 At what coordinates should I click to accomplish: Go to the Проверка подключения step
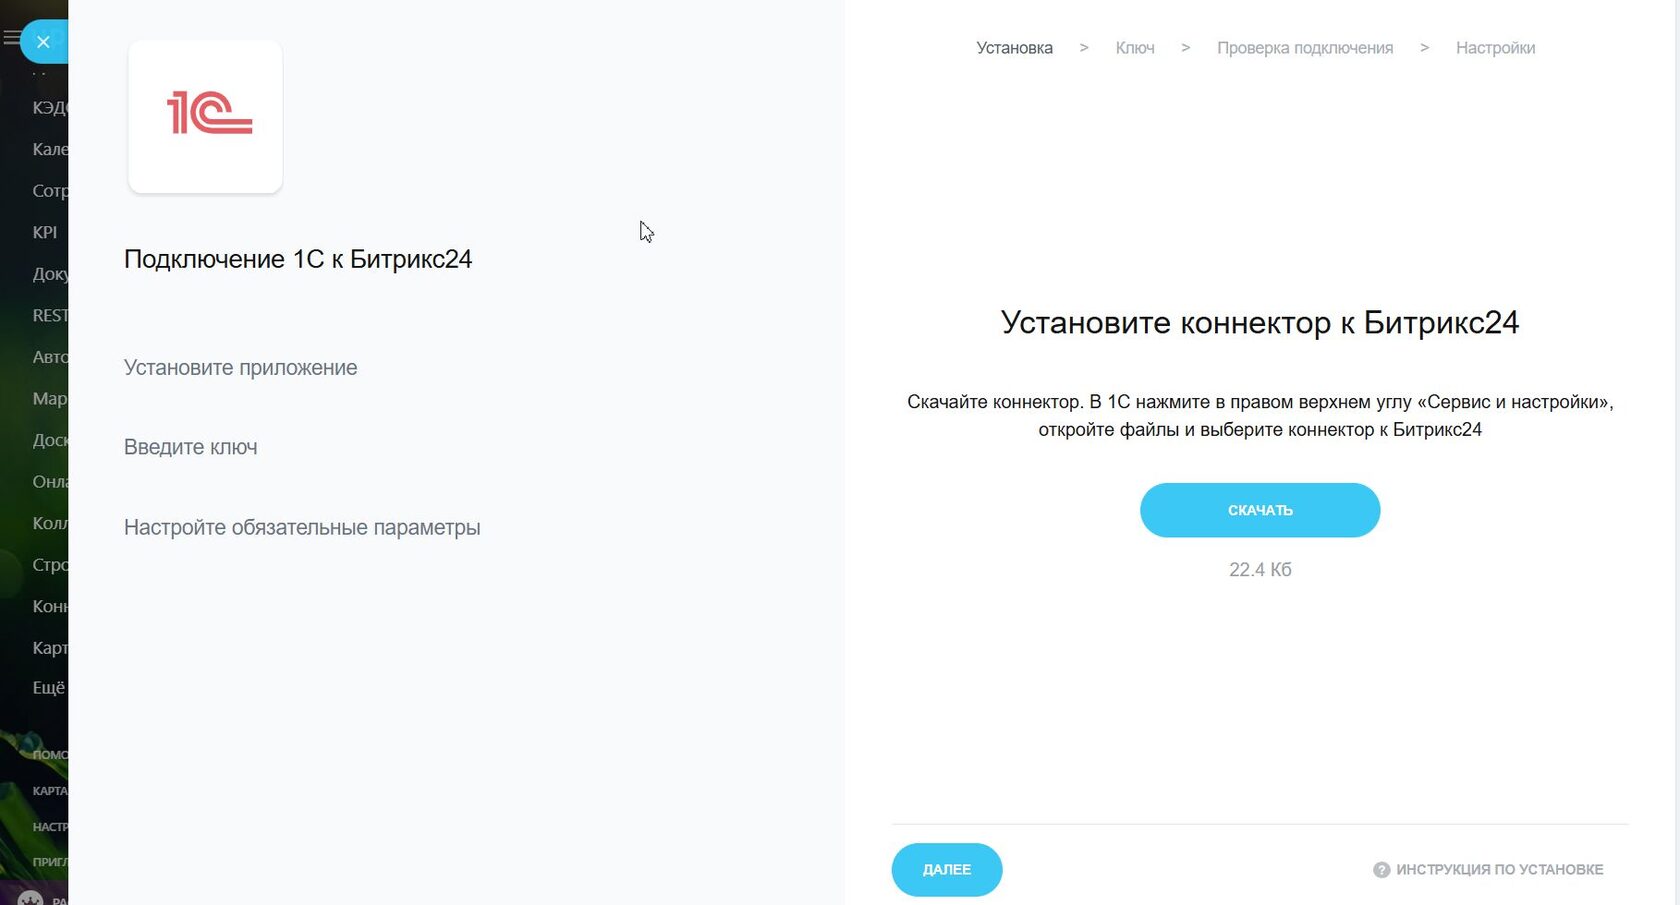pos(1305,48)
